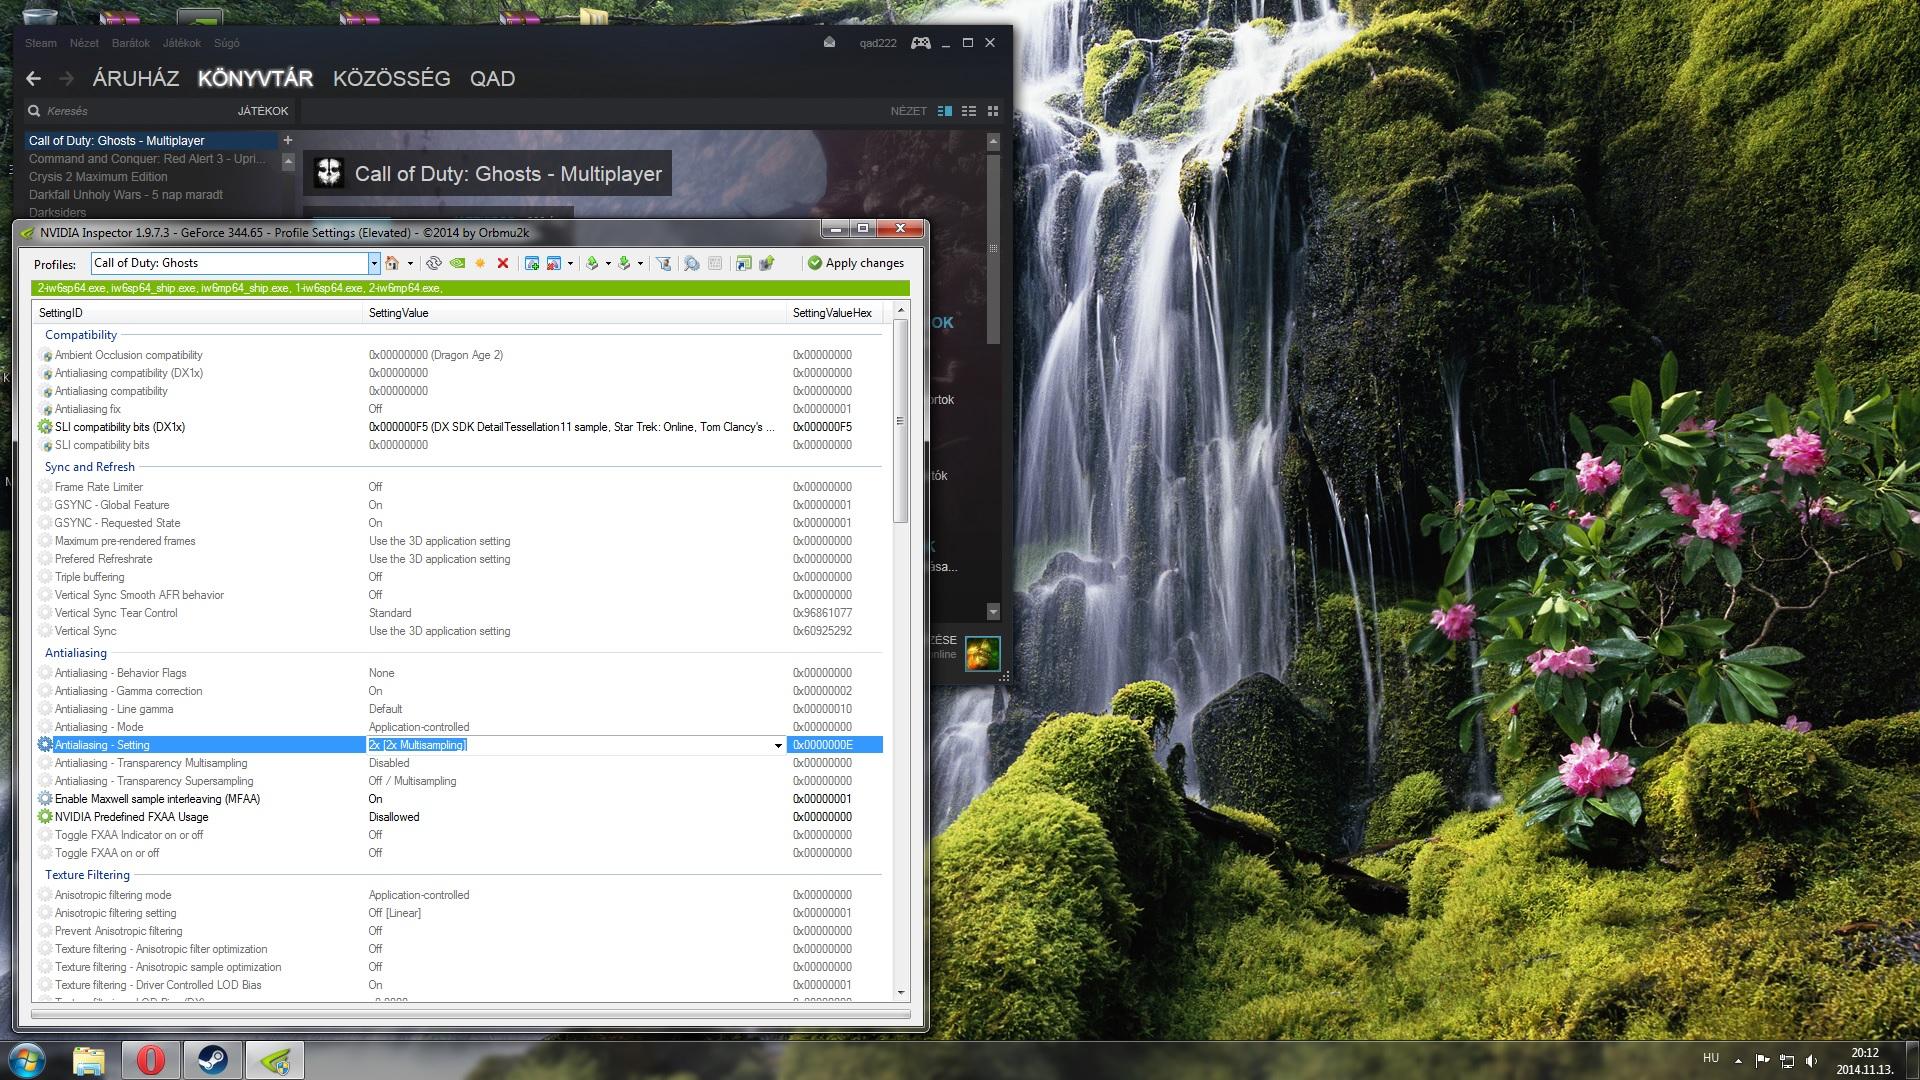Open the dropdown arrow next to remove-application icon
1920x1080 pixels.
pyautogui.click(x=570, y=264)
